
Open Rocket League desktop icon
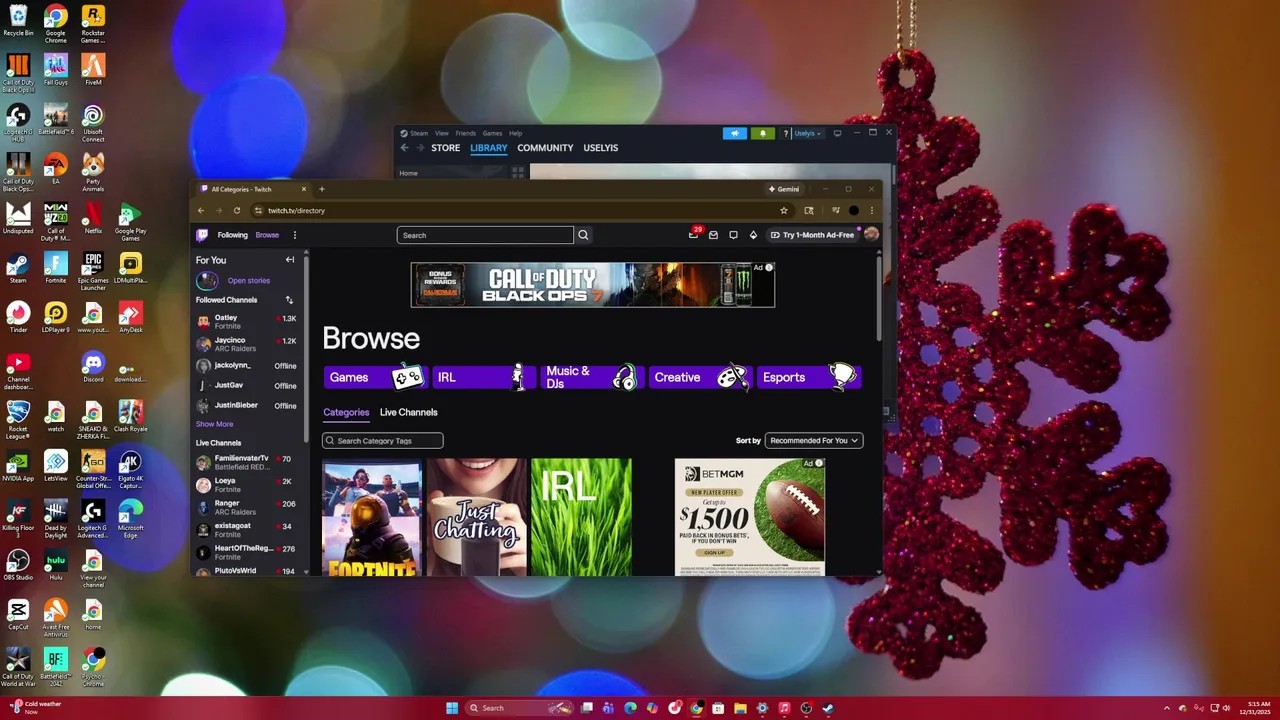pyautogui.click(x=18, y=419)
